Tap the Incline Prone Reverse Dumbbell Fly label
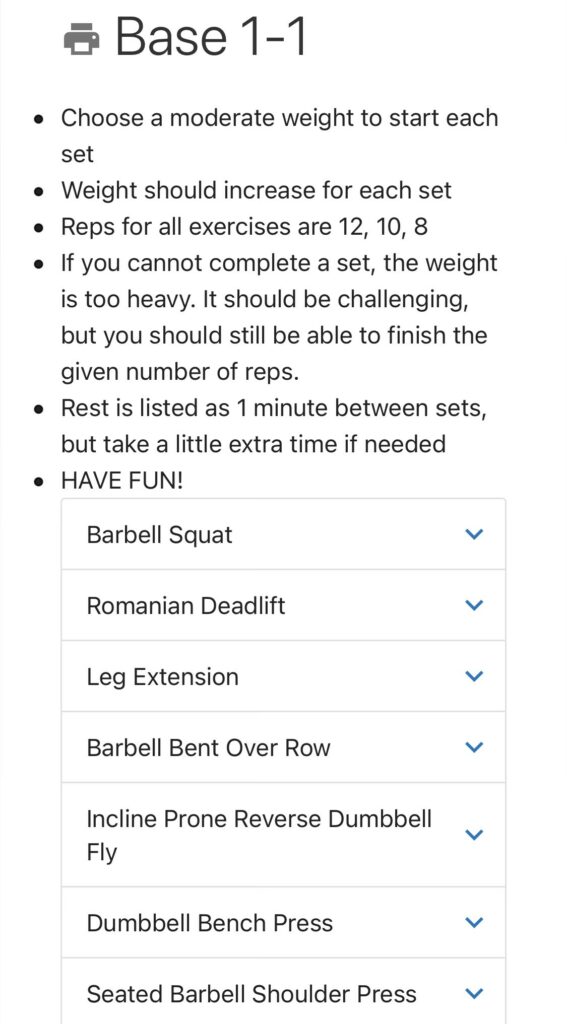This screenshot has width=567, height=1024. pos(259,835)
